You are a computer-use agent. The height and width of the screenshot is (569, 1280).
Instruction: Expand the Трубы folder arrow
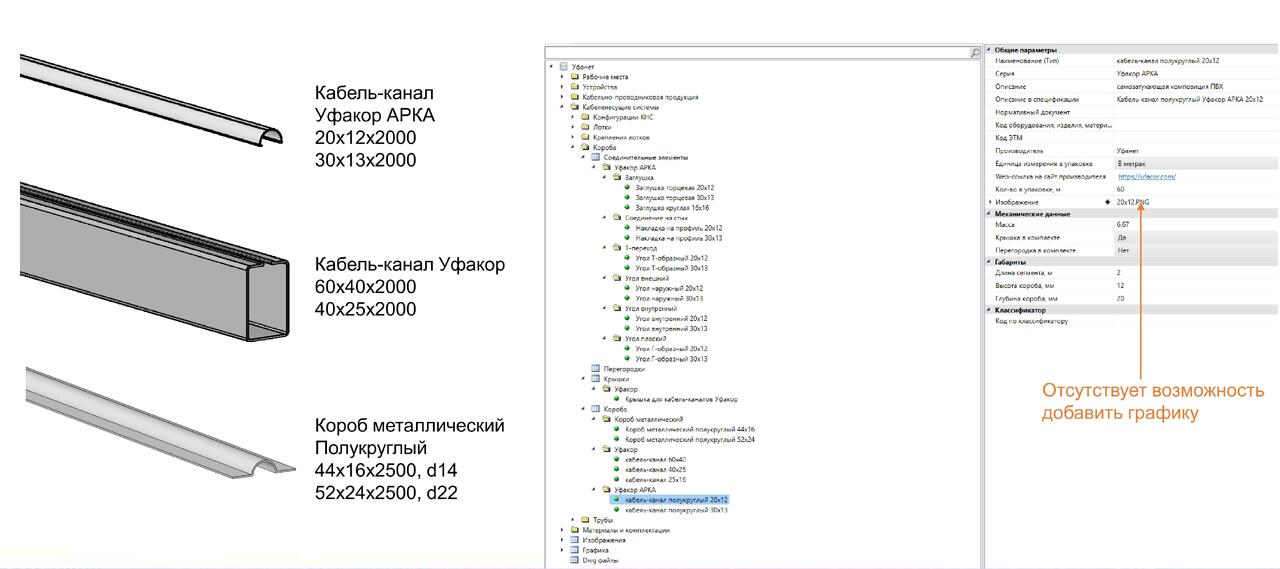point(573,520)
